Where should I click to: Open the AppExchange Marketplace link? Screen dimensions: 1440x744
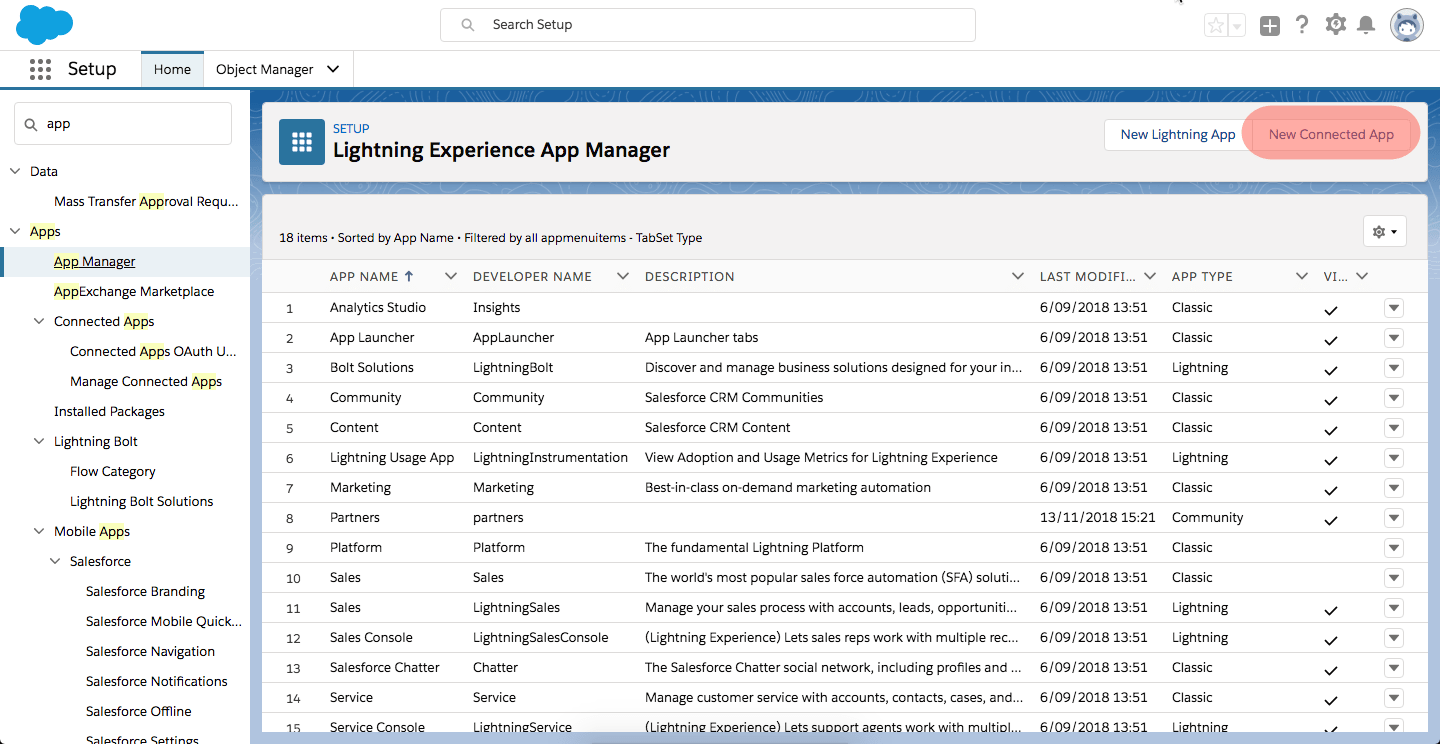pyautogui.click(x=134, y=291)
